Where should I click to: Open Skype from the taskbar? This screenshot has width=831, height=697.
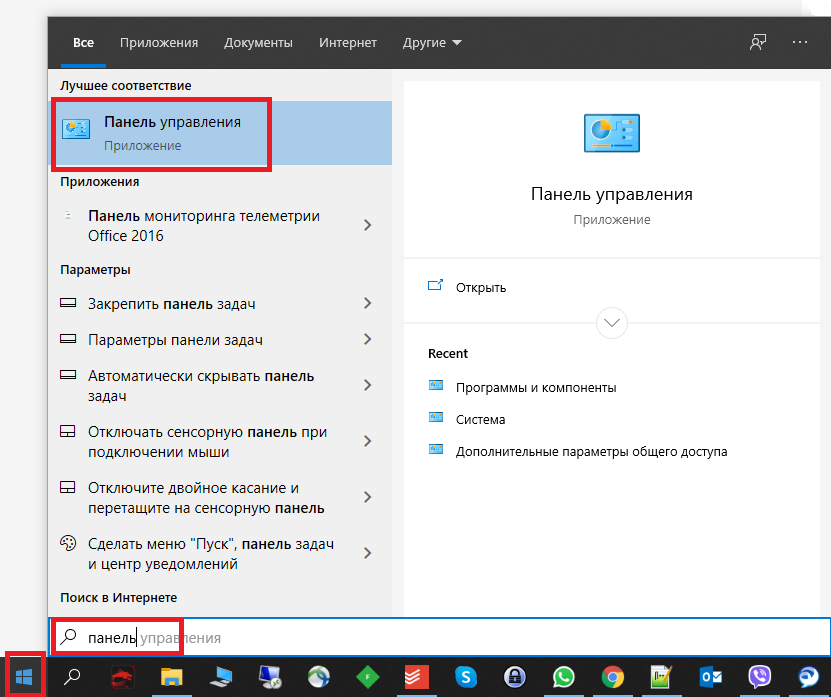click(466, 677)
